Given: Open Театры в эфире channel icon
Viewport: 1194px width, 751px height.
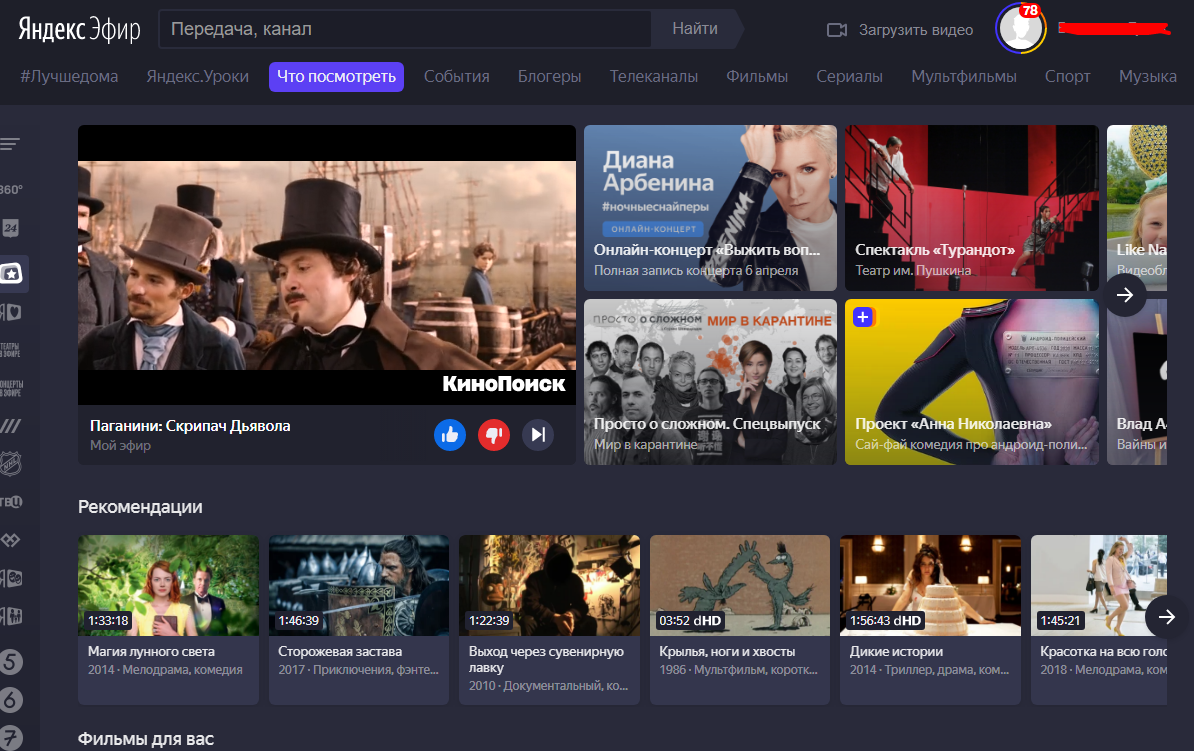Looking at the screenshot, I should click(x=11, y=350).
